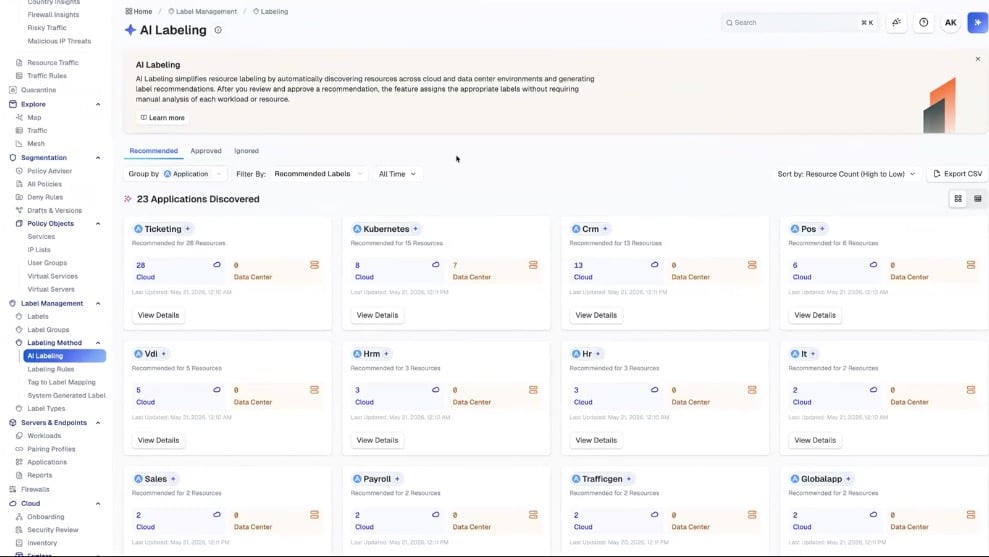Click the Label Management breadcrumb

(x=202, y=11)
